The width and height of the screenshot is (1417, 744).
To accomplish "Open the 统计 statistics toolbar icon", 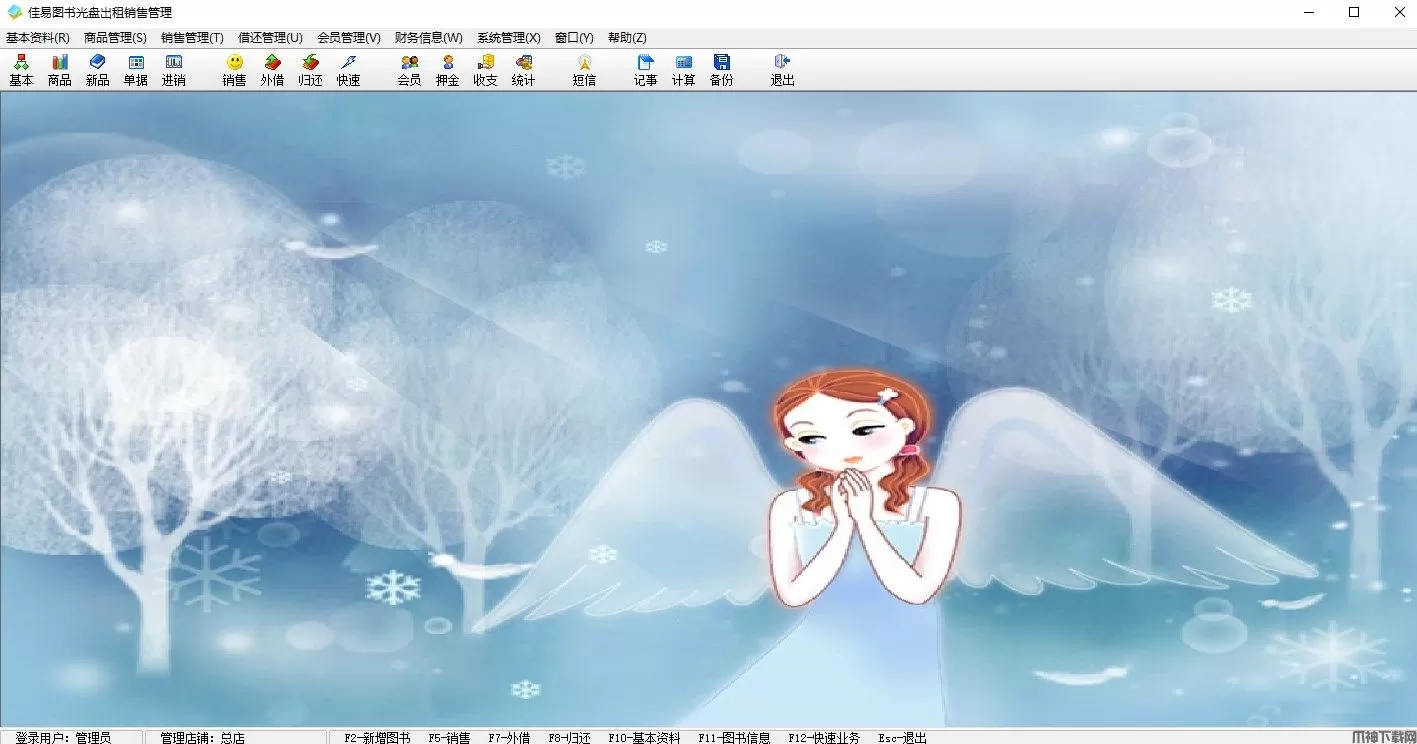I will pos(523,70).
